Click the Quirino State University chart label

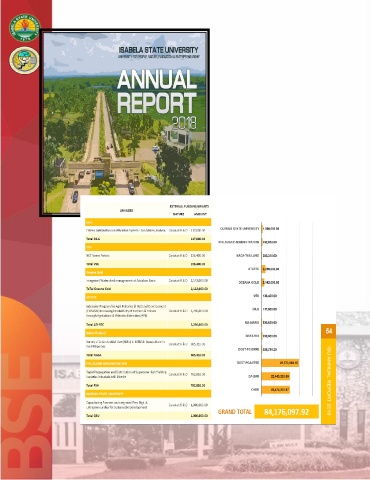tap(239, 229)
